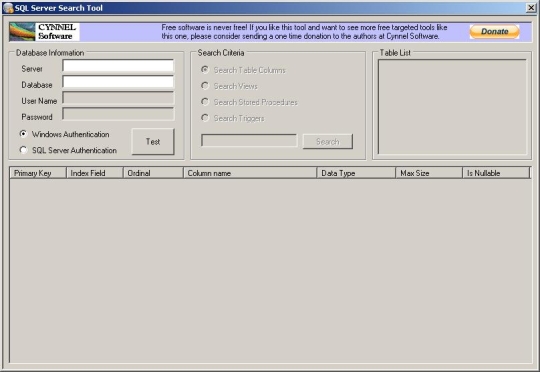The width and height of the screenshot is (540, 372).
Task: Click the Test connection button
Action: [153, 142]
